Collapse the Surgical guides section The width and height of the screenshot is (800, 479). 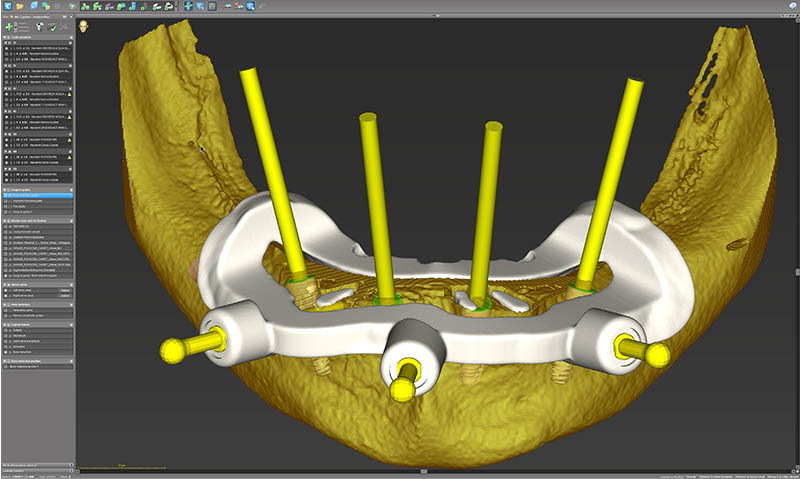tap(4, 189)
